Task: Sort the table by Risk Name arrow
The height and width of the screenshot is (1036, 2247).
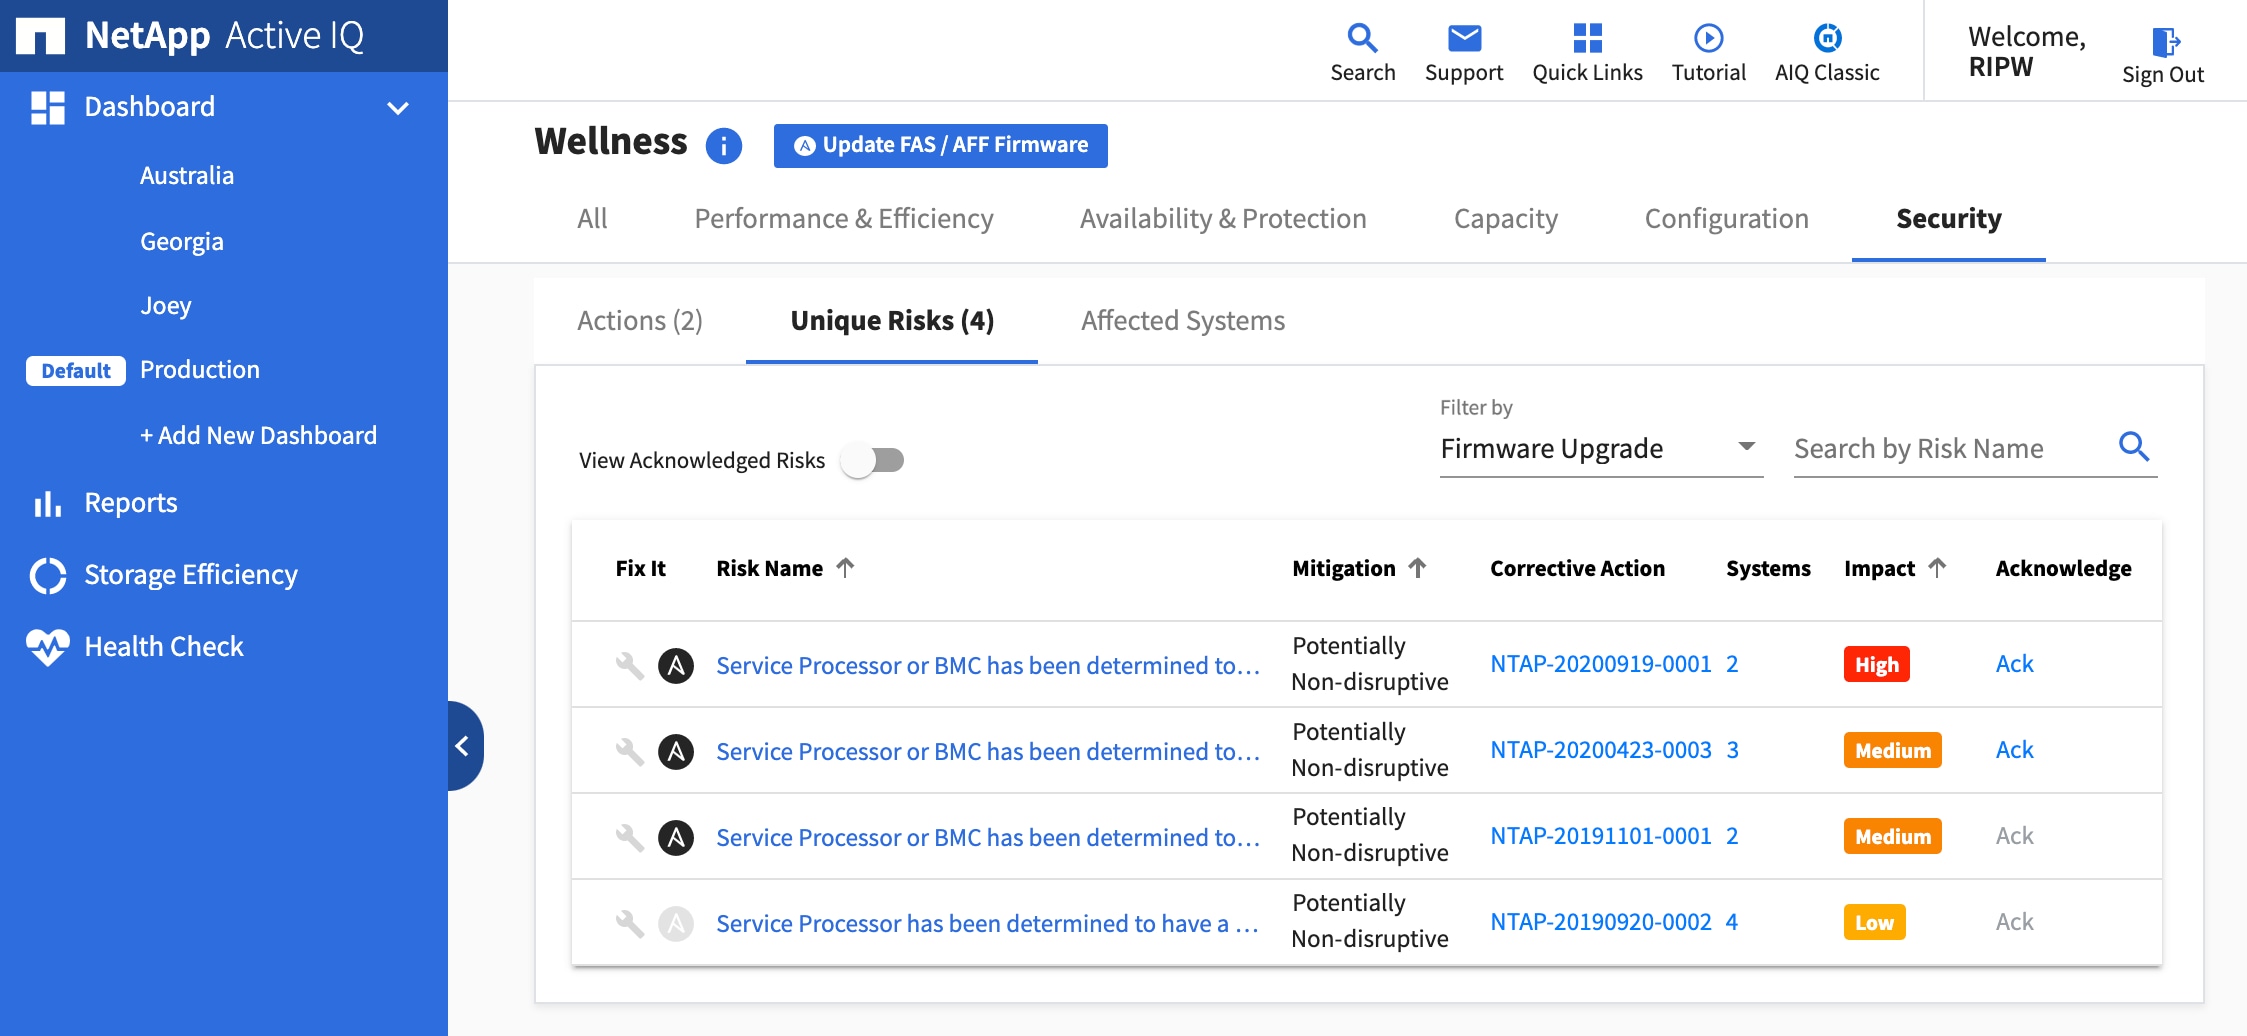Action: click(x=846, y=568)
